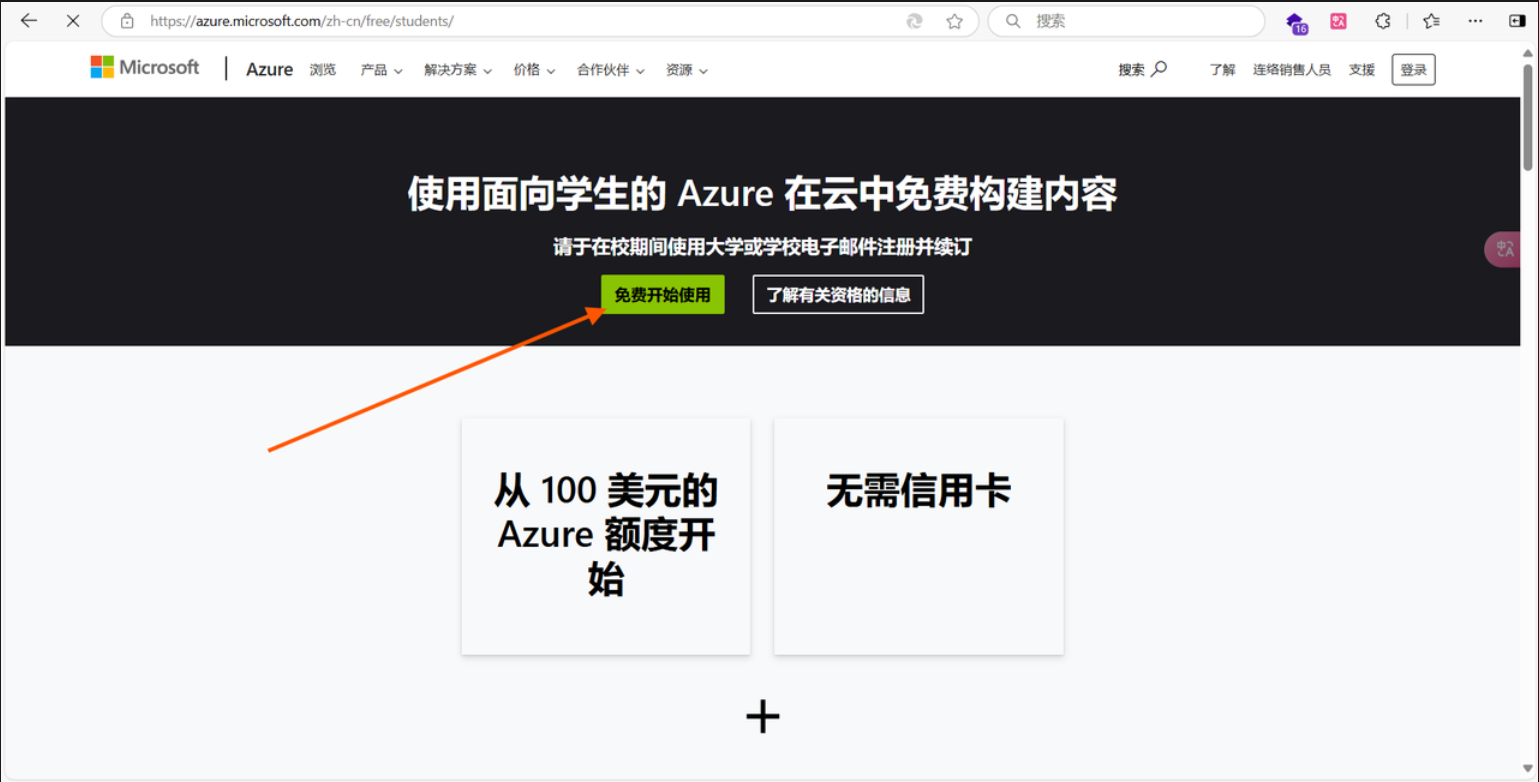
Task: Click the 了解有关资格的信息 button
Action: point(838,295)
